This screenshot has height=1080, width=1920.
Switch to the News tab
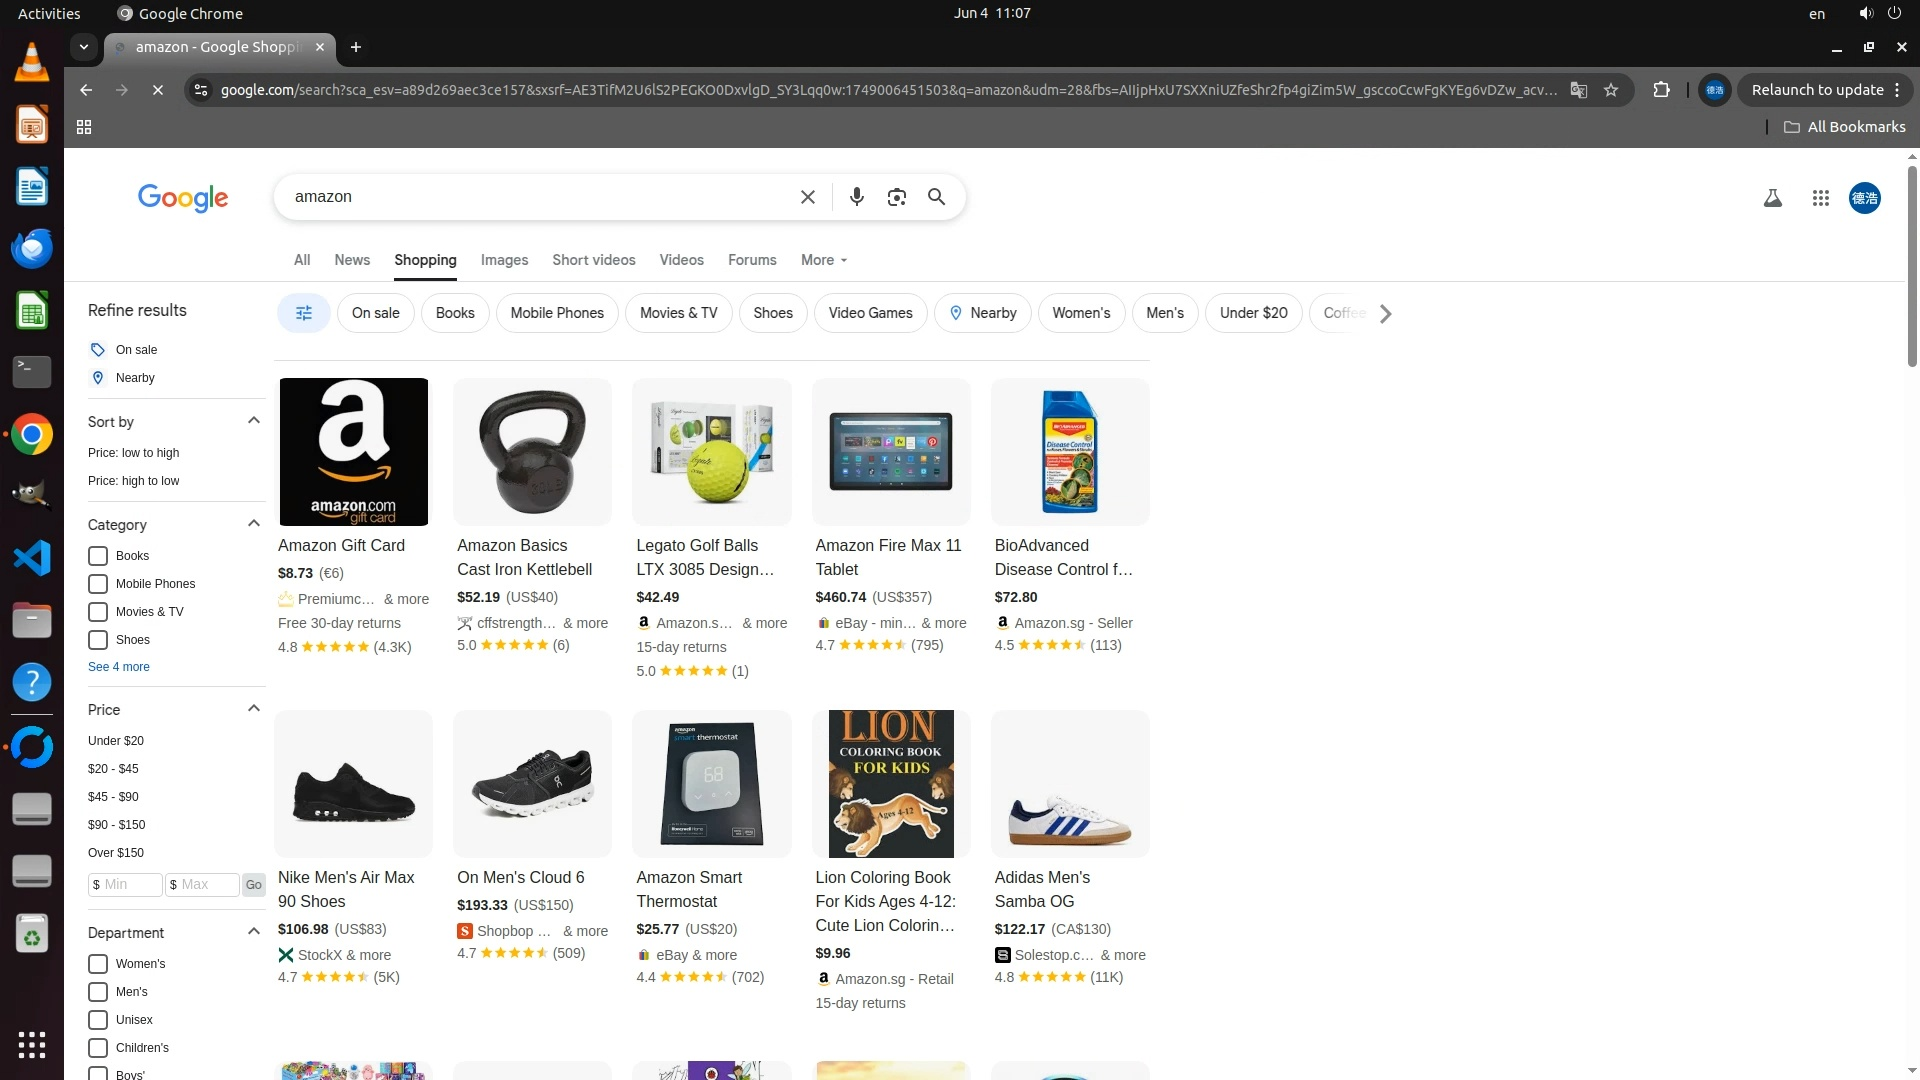[x=352, y=260]
